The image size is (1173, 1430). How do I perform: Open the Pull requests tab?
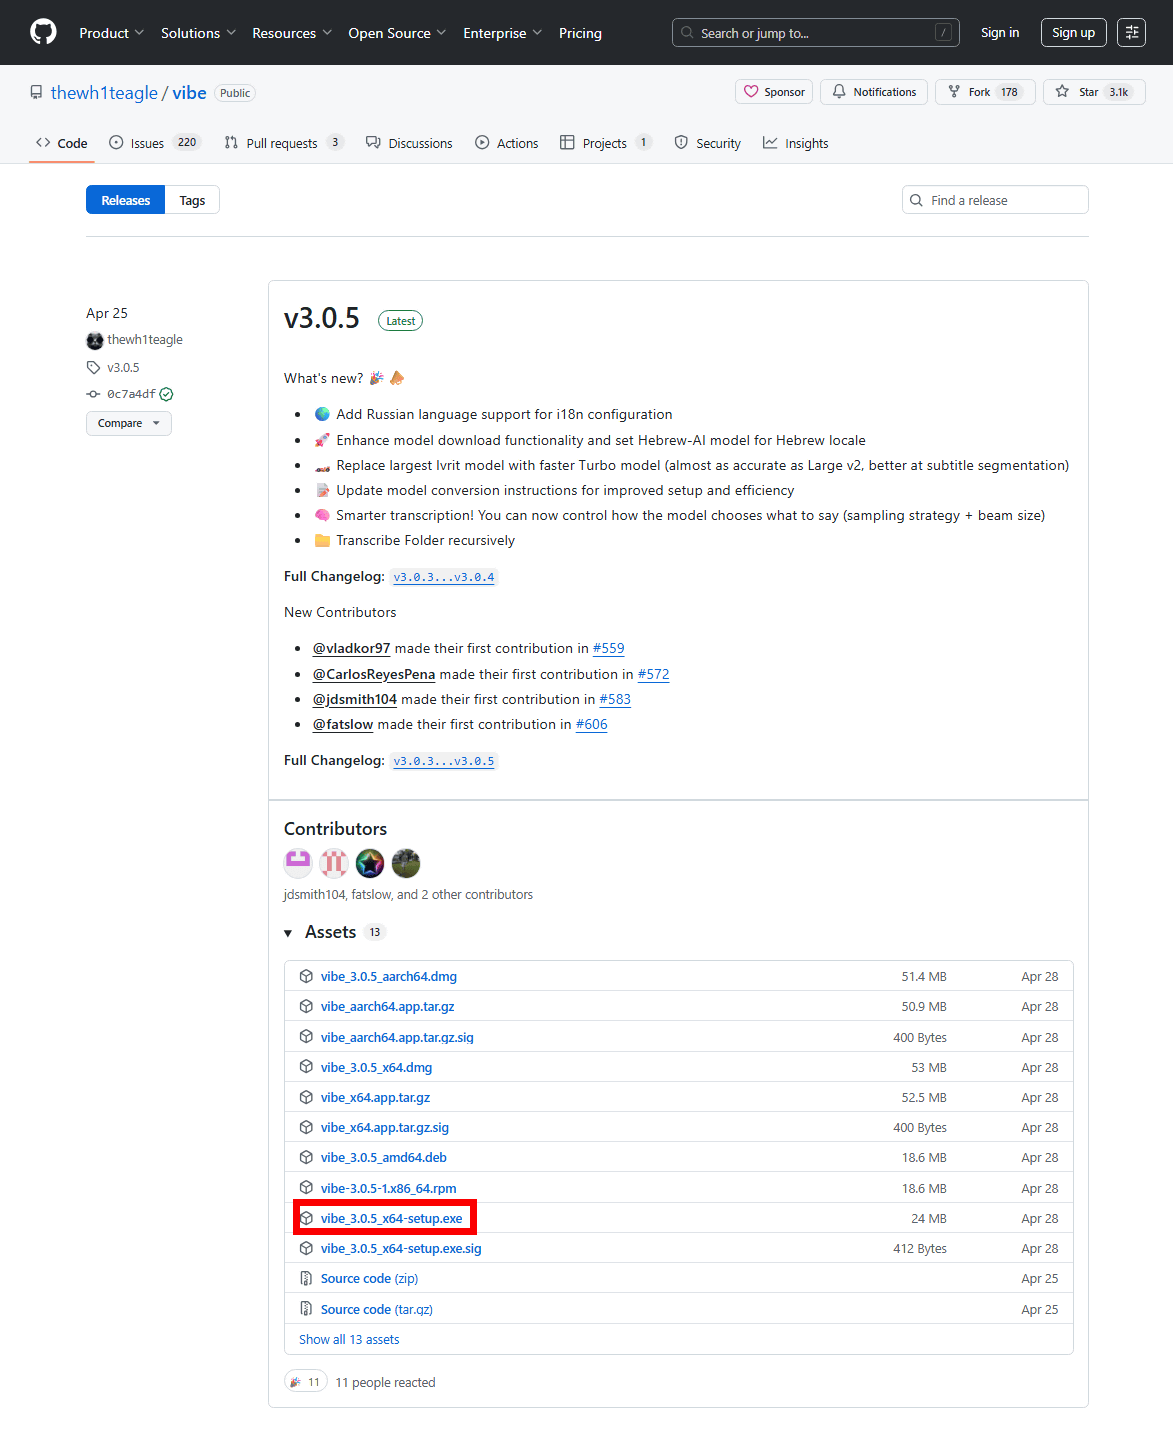(284, 143)
